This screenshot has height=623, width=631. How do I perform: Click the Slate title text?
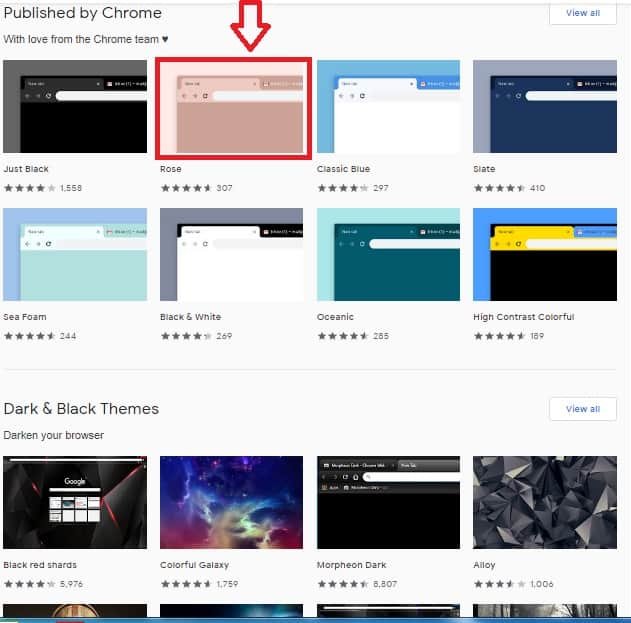(x=484, y=169)
